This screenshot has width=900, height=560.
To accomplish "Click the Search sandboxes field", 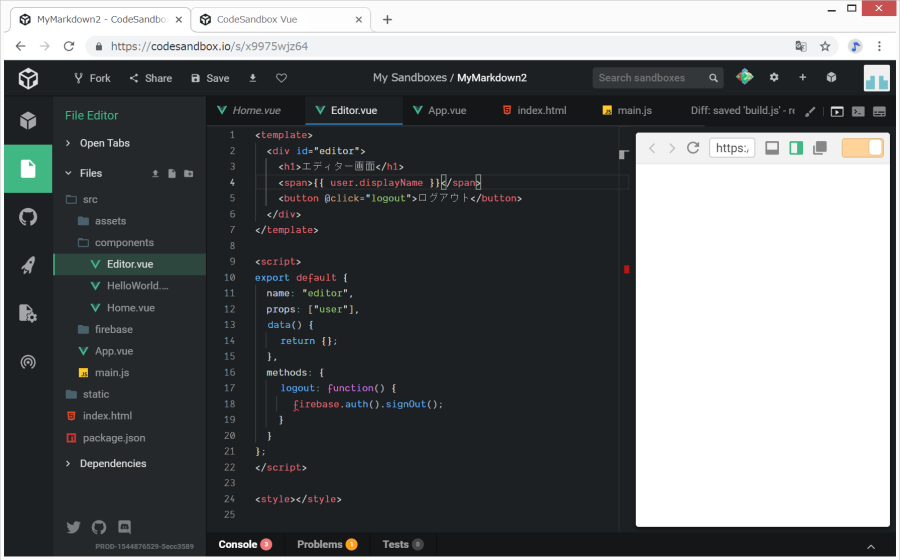I will click(648, 78).
